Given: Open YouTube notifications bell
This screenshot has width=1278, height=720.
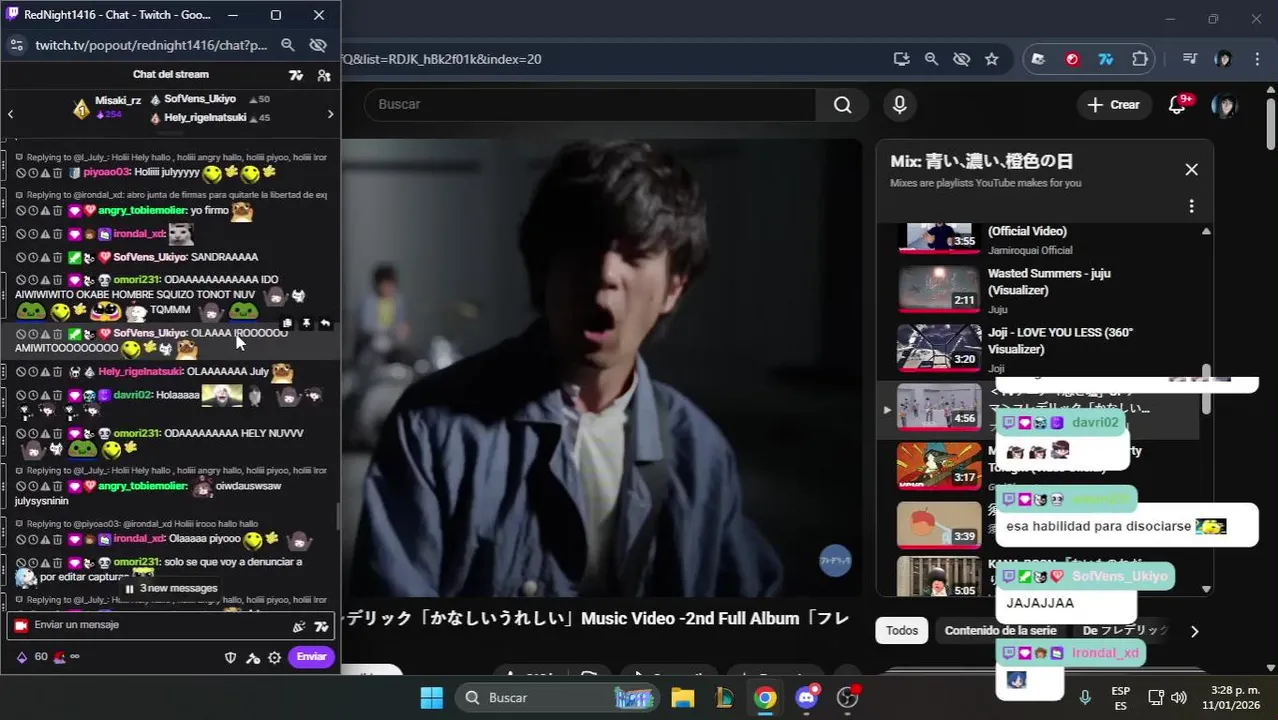Looking at the screenshot, I should click(1178, 104).
